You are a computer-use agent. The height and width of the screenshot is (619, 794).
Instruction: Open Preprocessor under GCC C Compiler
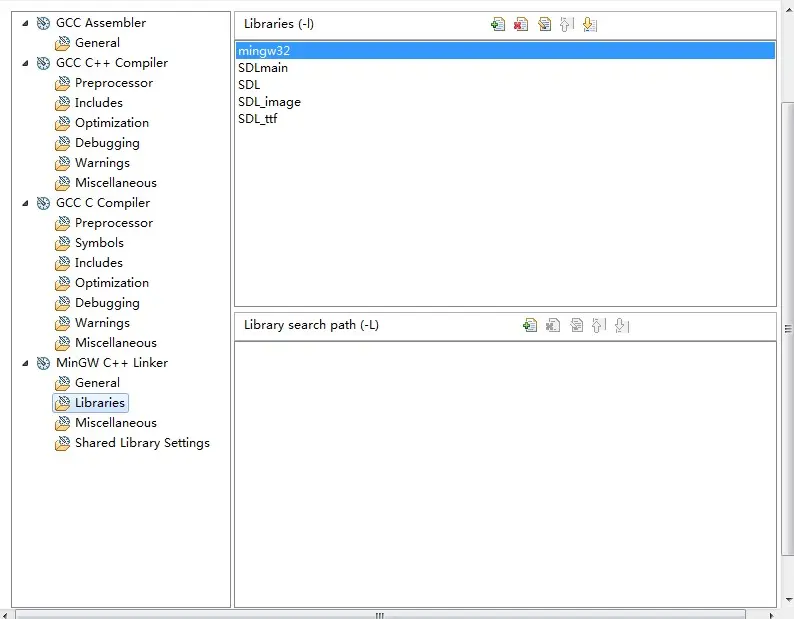114,223
